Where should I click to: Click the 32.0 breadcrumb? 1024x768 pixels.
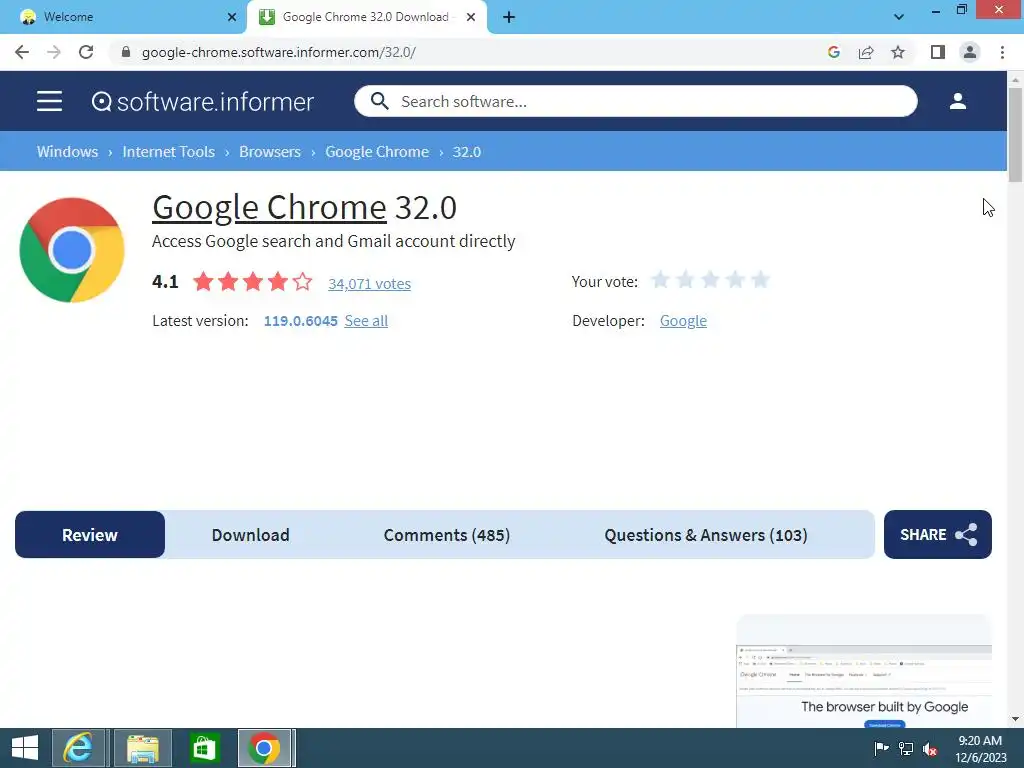pyautogui.click(x=467, y=152)
